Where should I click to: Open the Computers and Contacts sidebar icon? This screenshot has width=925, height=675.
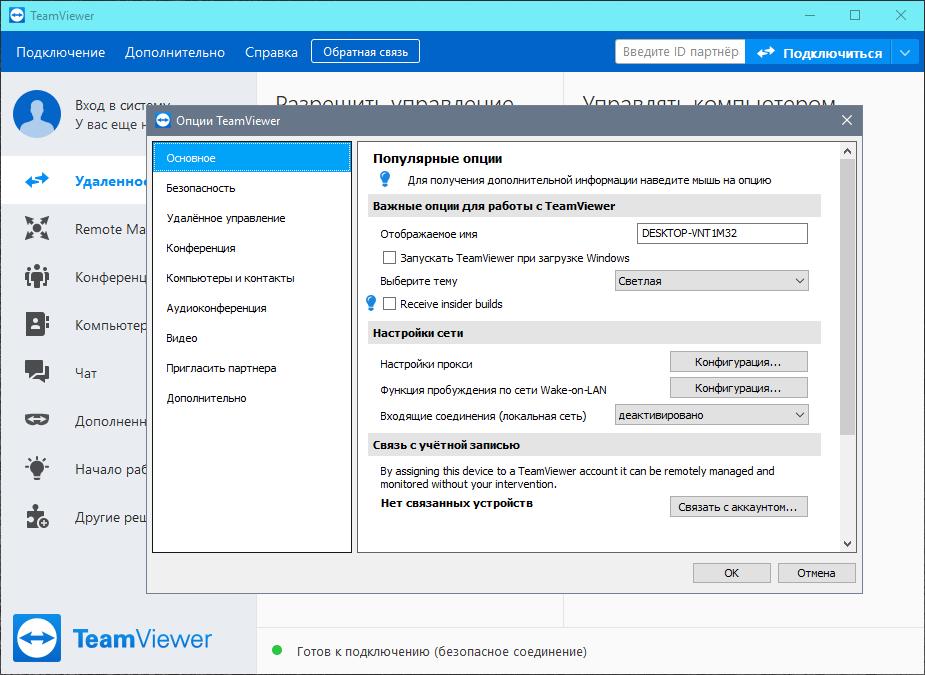[37, 325]
